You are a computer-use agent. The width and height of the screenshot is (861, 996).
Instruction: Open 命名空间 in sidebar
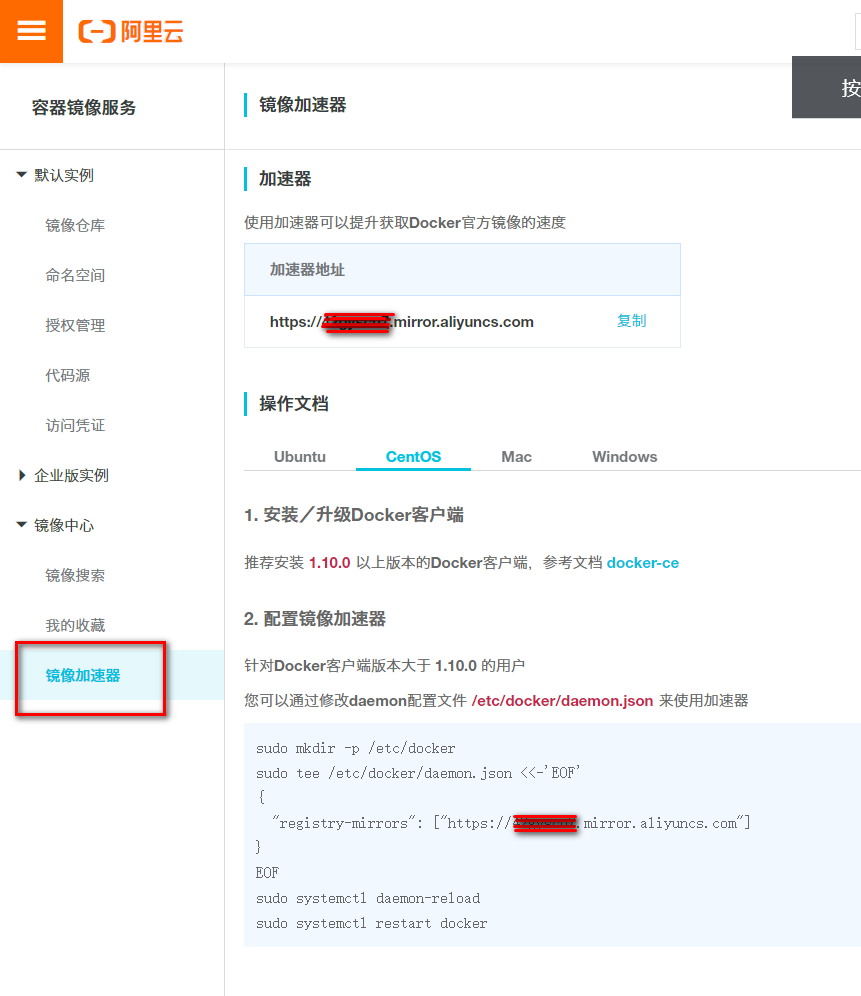coord(75,276)
